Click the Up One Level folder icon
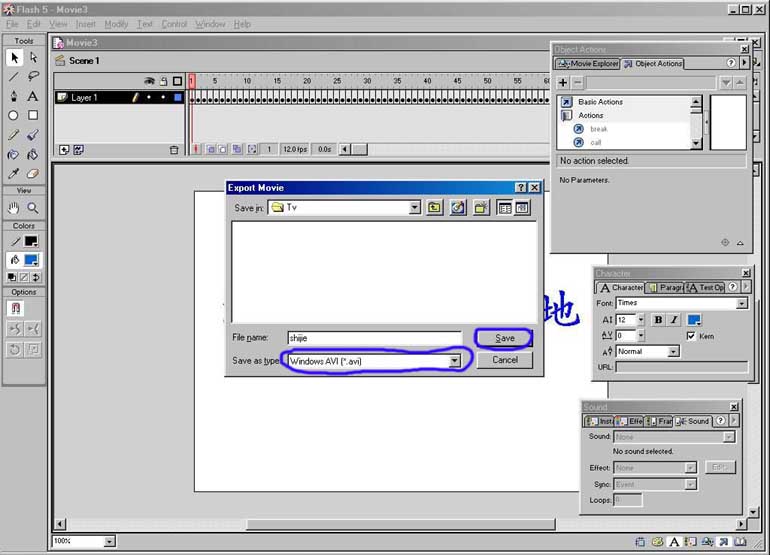The width and height of the screenshot is (770, 555). pyautogui.click(x=435, y=207)
